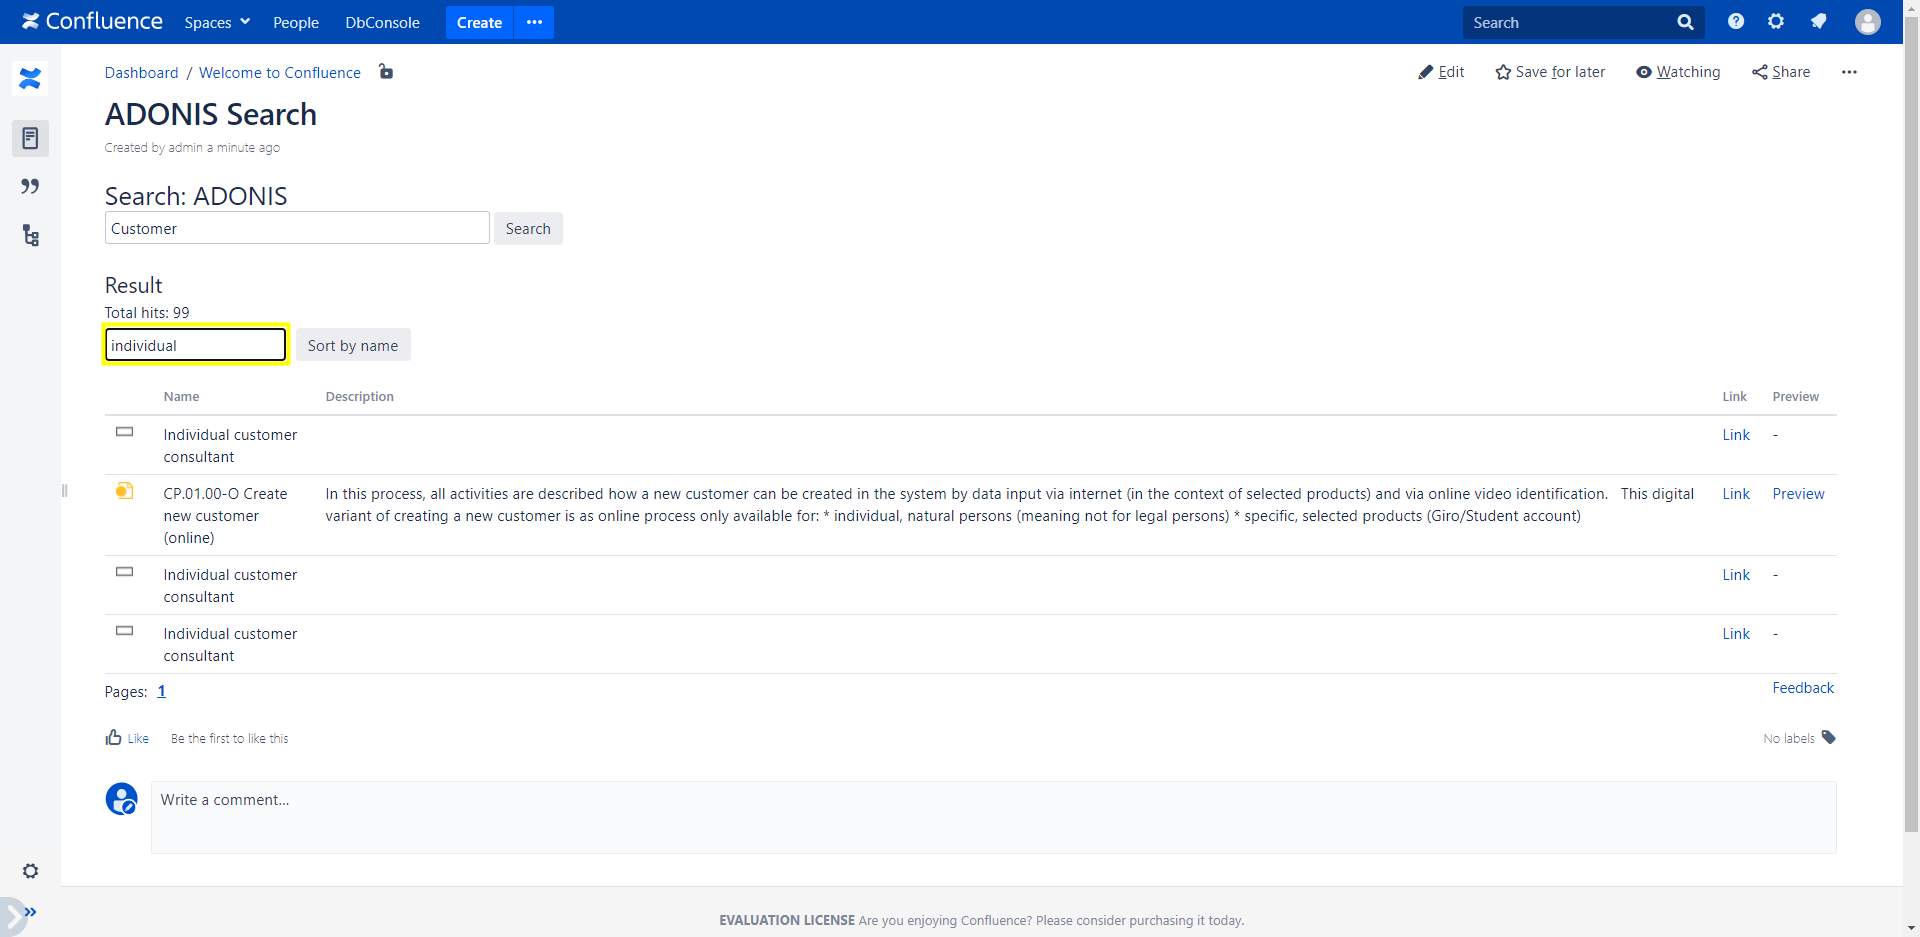The width and height of the screenshot is (1920, 937).
Task: Click the Help question mark icon
Action: (x=1735, y=22)
